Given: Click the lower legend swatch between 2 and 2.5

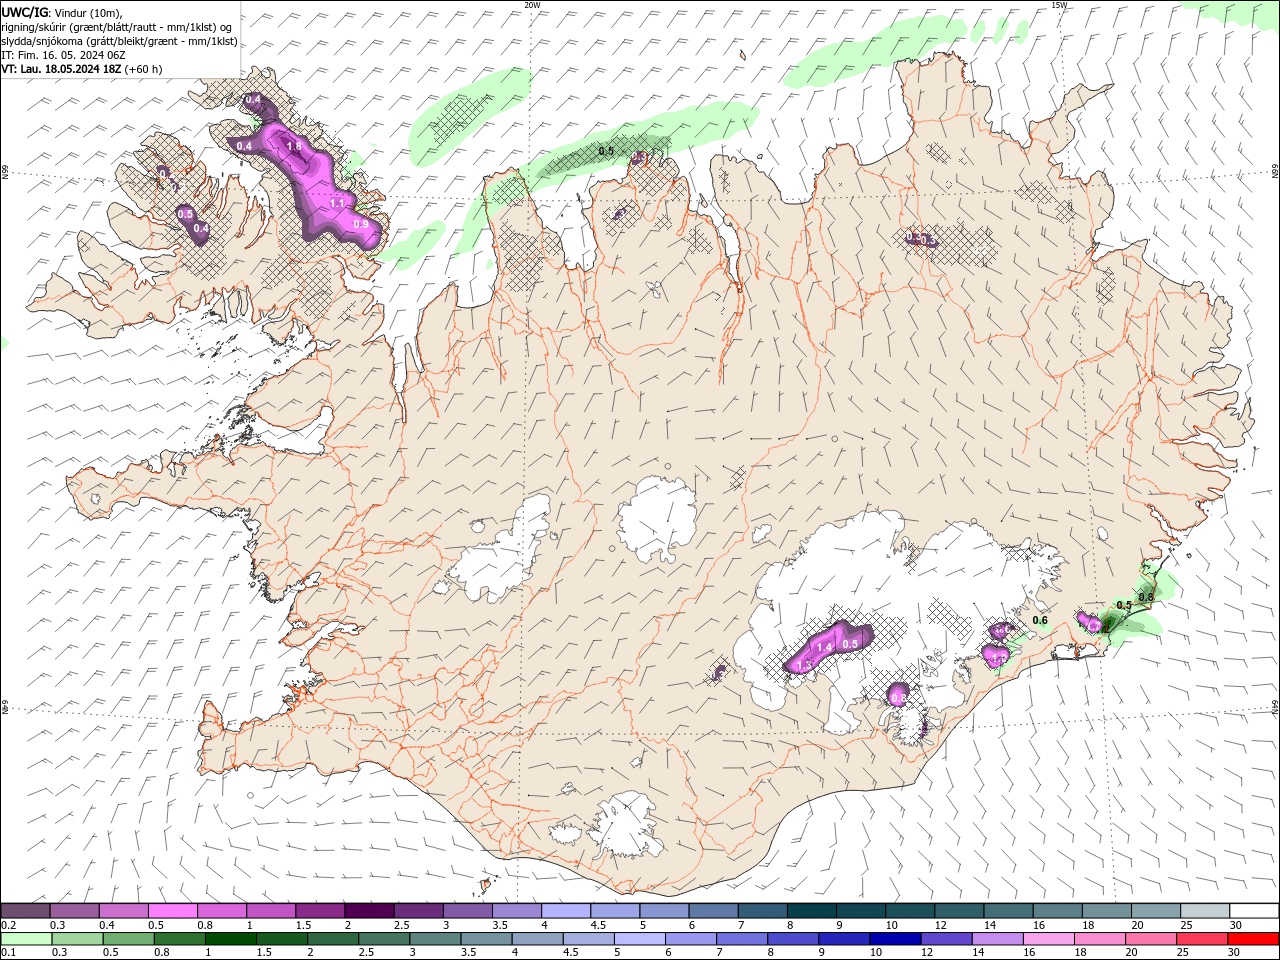Looking at the screenshot, I should [332, 939].
